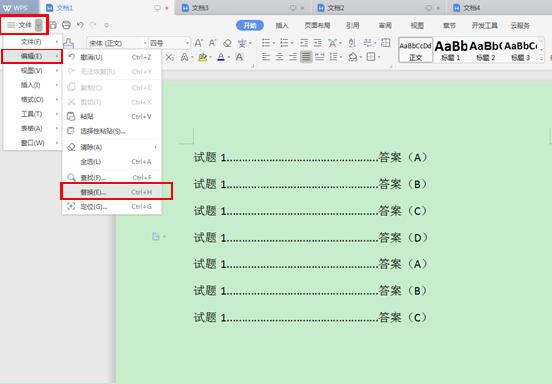Open the 表格(A) submenu item
Viewport: 552px width, 384px height.
pyautogui.click(x=33, y=128)
